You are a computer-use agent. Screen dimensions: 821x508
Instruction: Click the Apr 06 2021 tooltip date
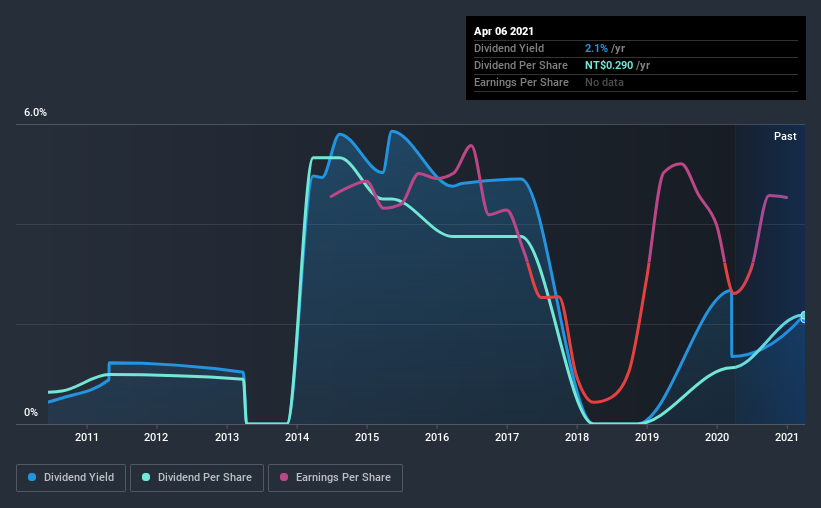click(504, 31)
